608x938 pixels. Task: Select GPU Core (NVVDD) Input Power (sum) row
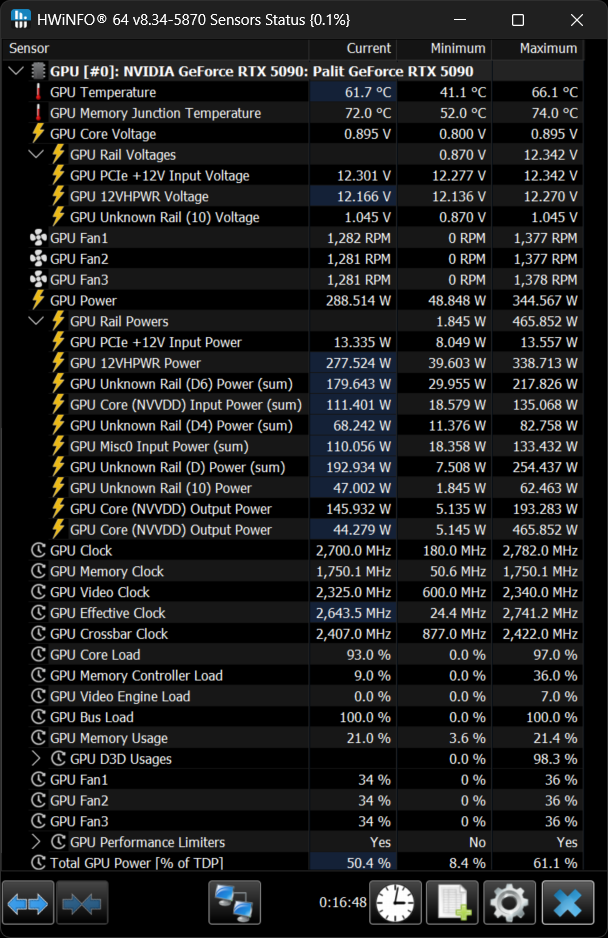click(x=293, y=405)
